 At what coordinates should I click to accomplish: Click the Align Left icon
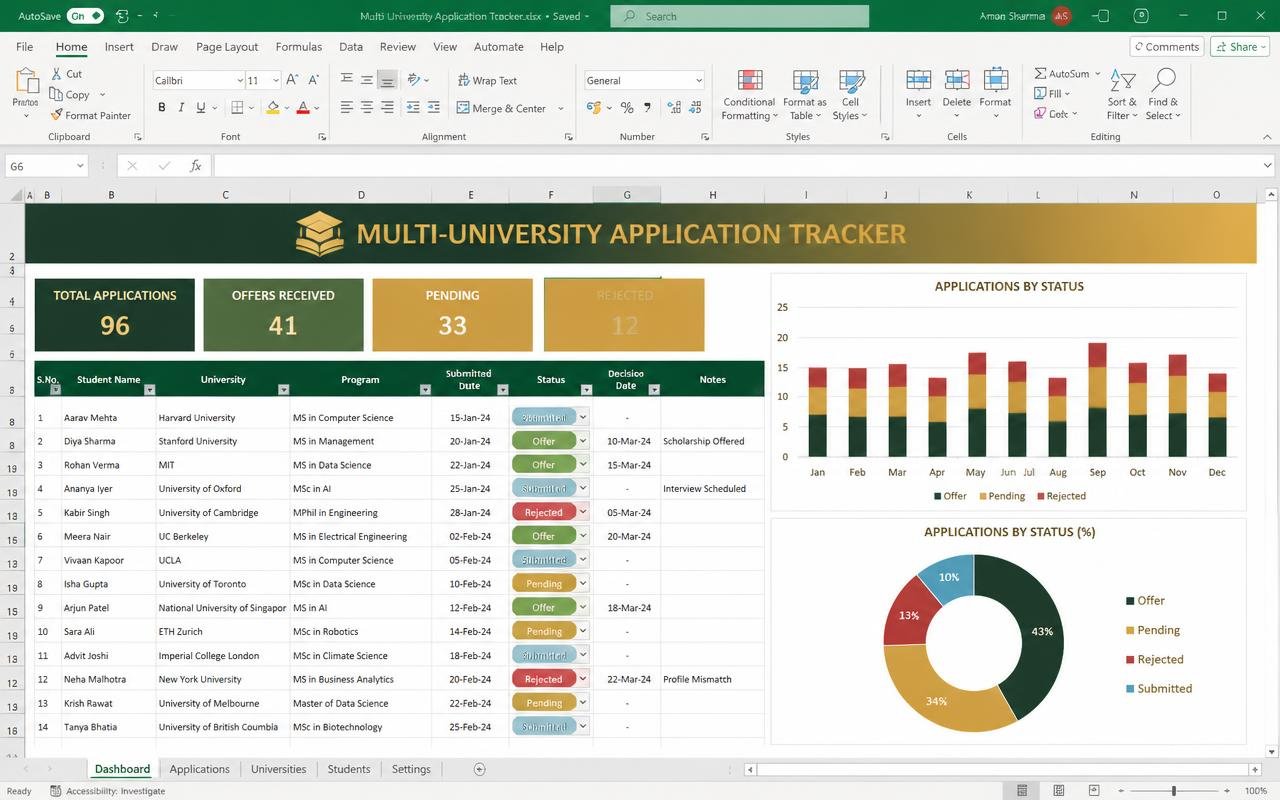click(x=347, y=108)
